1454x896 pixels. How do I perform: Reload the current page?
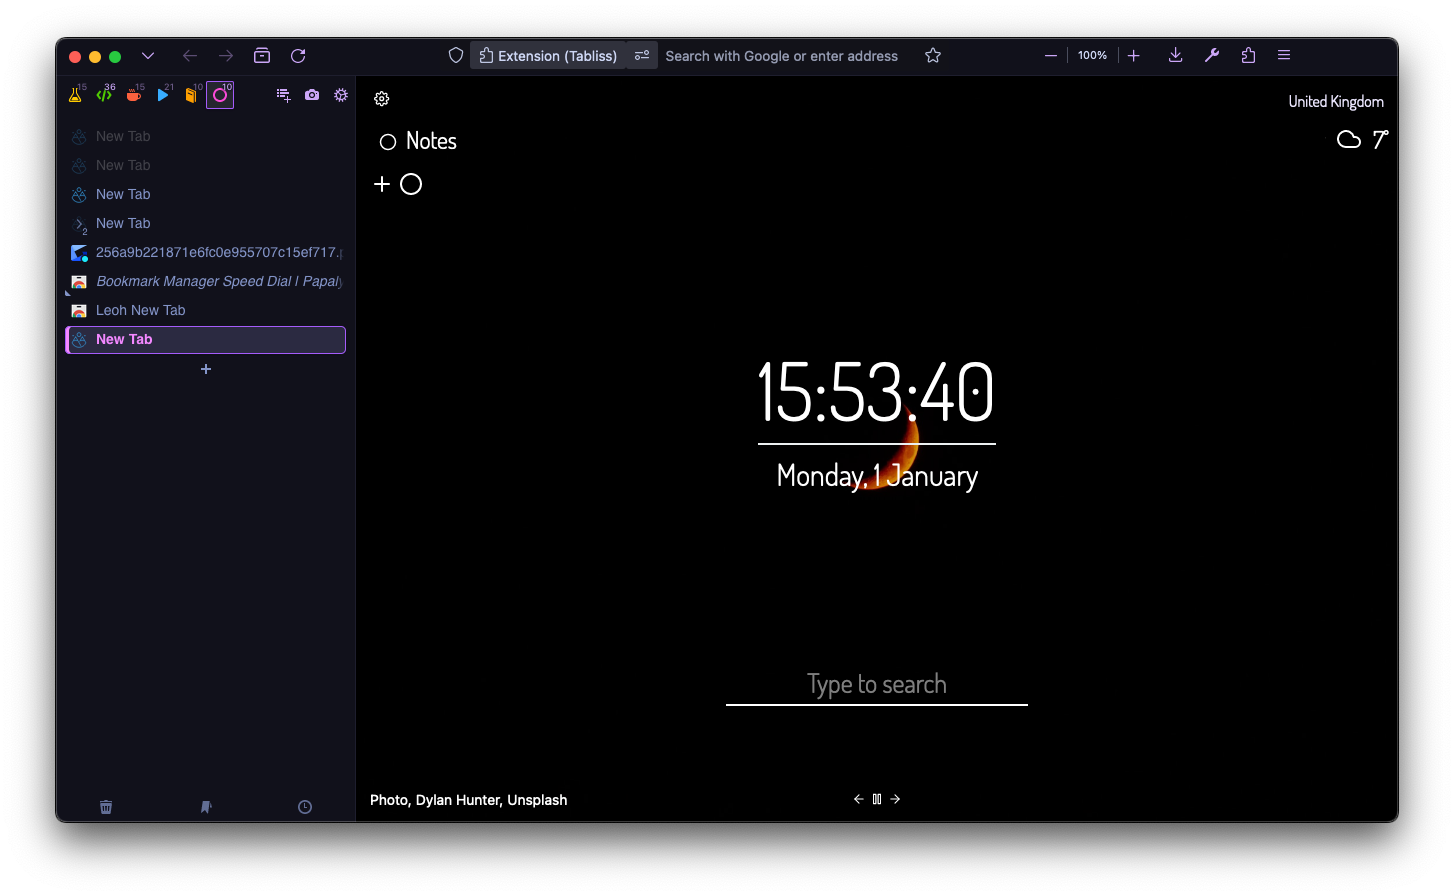pyautogui.click(x=298, y=56)
